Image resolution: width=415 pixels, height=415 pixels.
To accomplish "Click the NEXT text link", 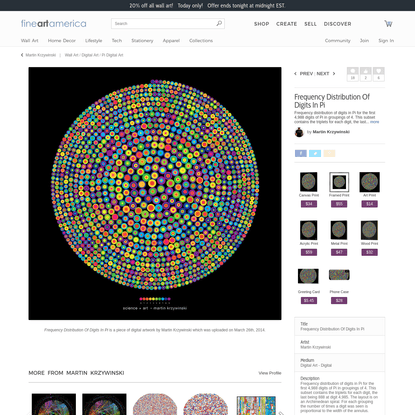I will (x=323, y=74).
